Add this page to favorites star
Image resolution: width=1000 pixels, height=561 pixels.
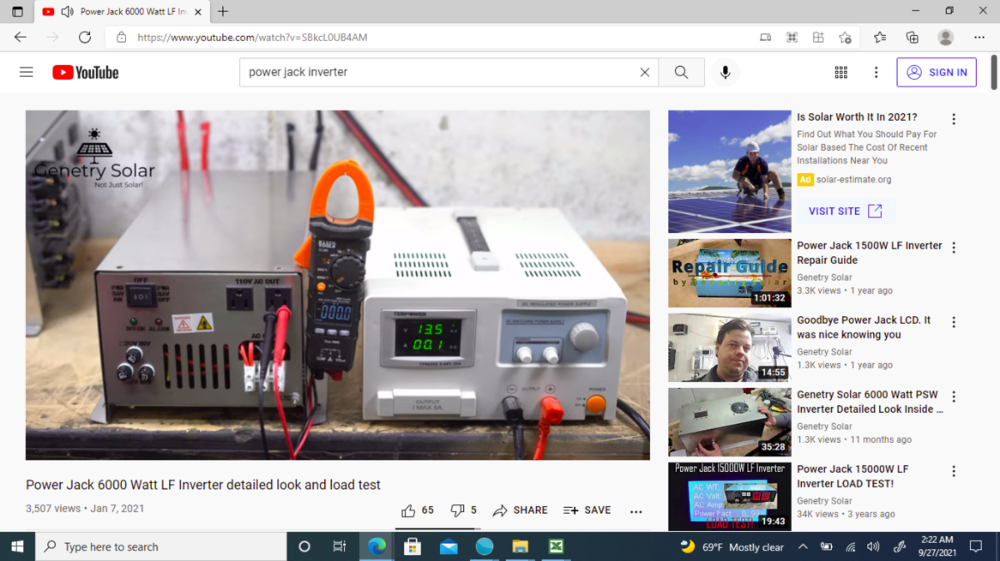point(845,38)
